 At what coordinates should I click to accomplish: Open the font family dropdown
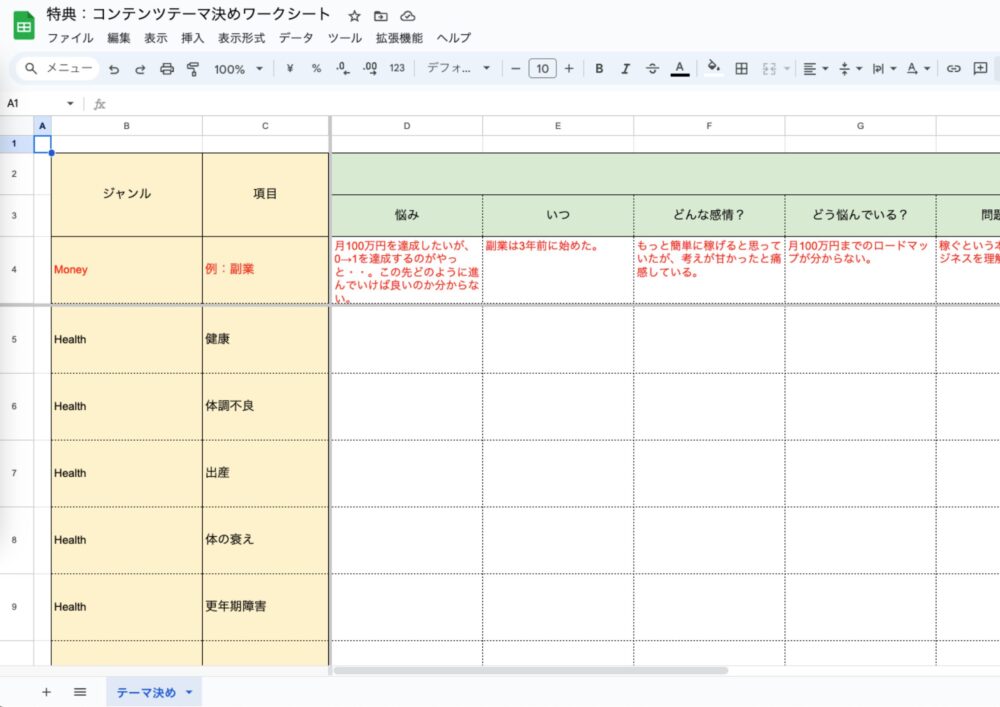[x=458, y=69]
